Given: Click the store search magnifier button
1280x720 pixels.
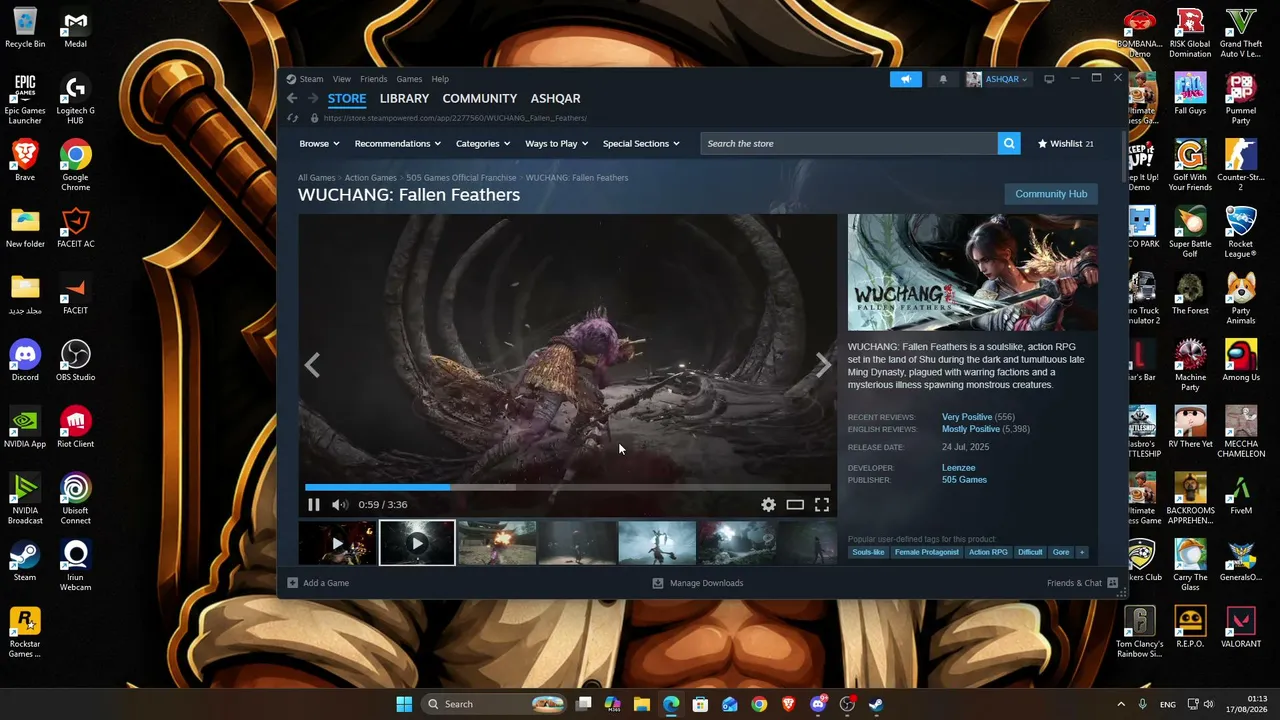Looking at the screenshot, I should [x=1009, y=143].
